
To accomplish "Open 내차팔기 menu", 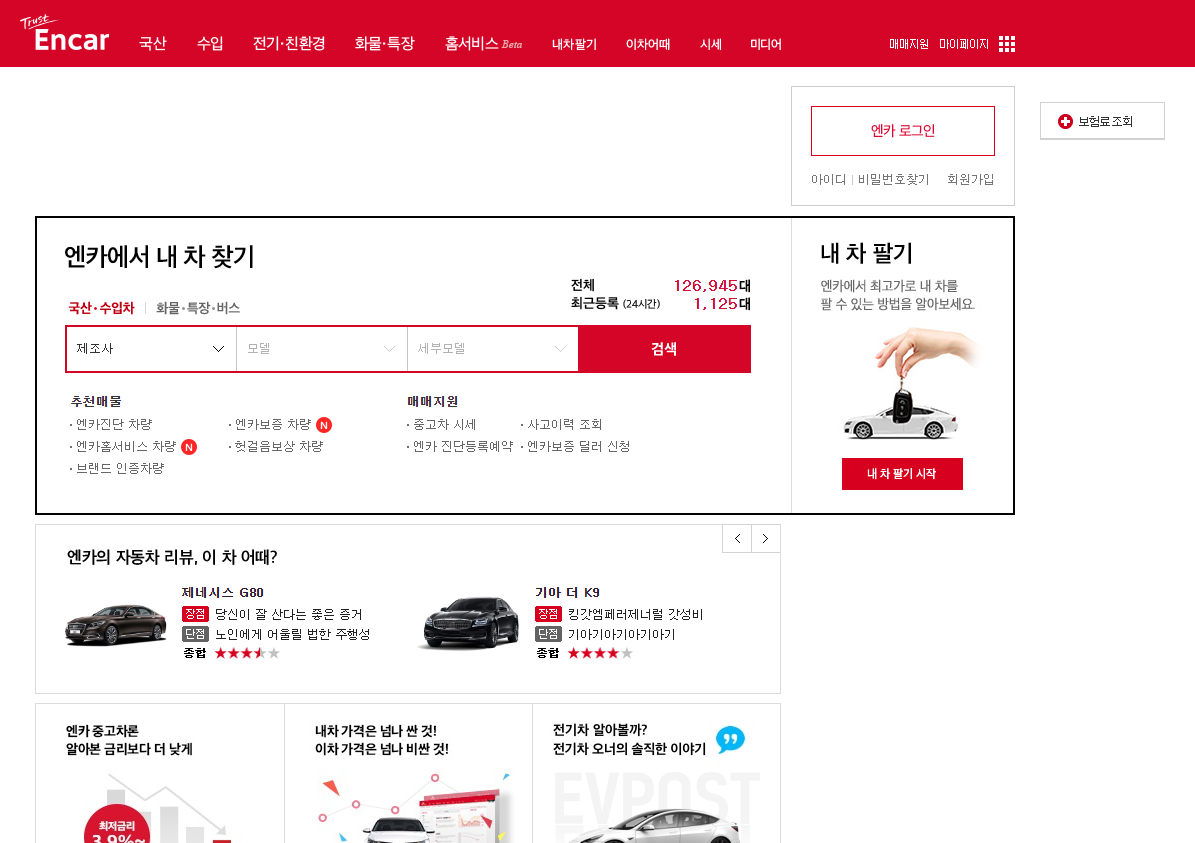I will (574, 44).
